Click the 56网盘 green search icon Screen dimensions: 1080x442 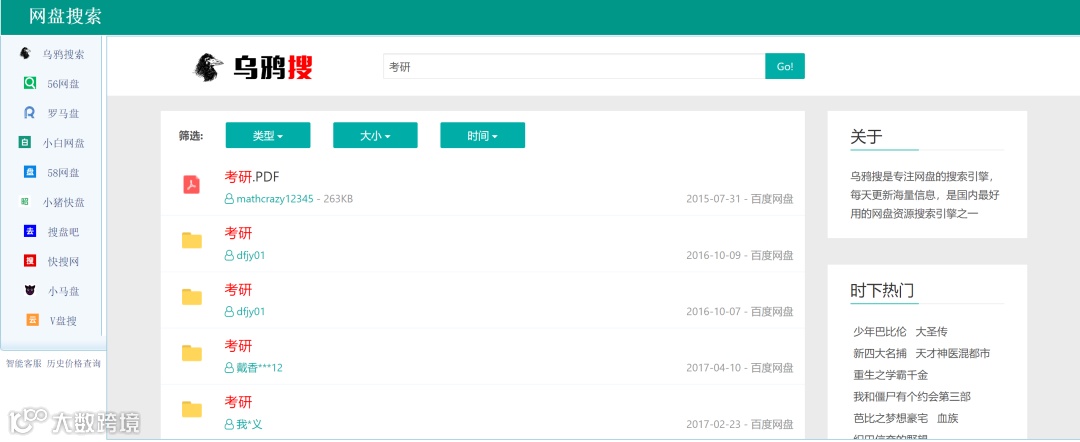(x=30, y=83)
